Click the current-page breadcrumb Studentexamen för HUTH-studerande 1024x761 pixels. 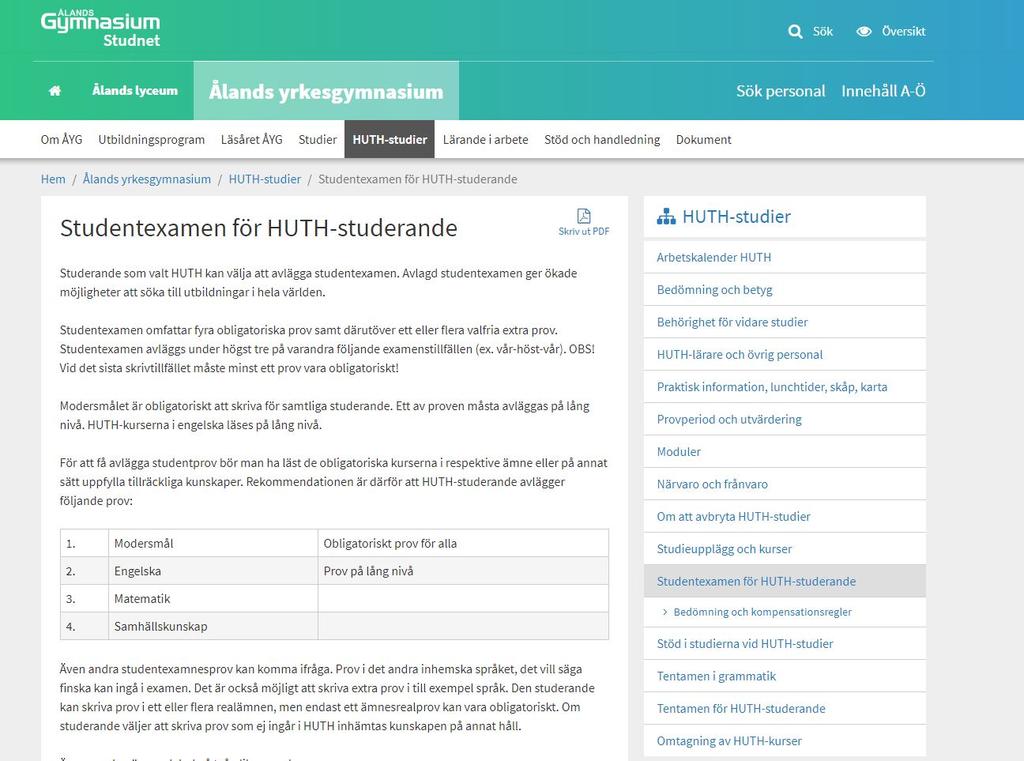click(417, 179)
